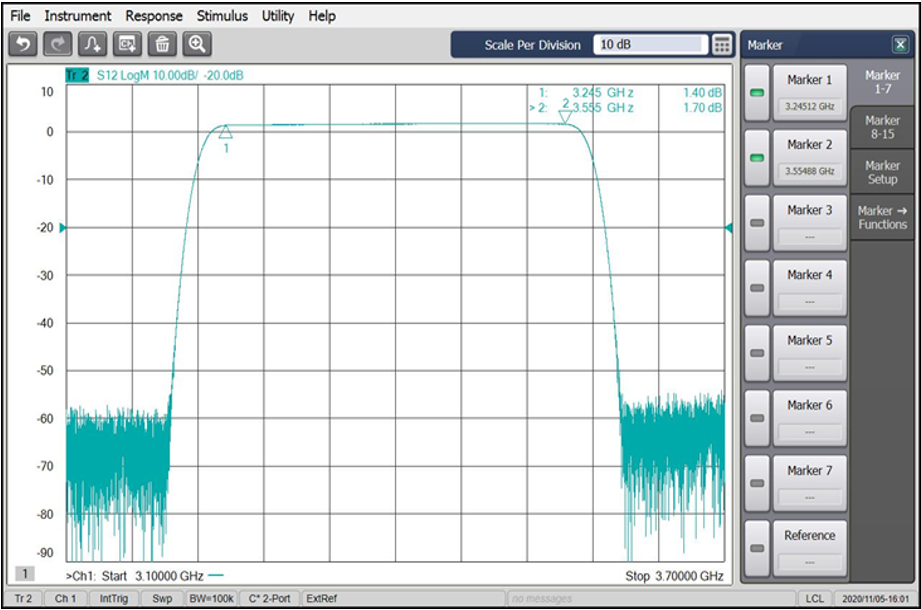This screenshot has width=921, height=610.
Task: Enable the Marker 3 indicator toggle
Action: (758, 223)
